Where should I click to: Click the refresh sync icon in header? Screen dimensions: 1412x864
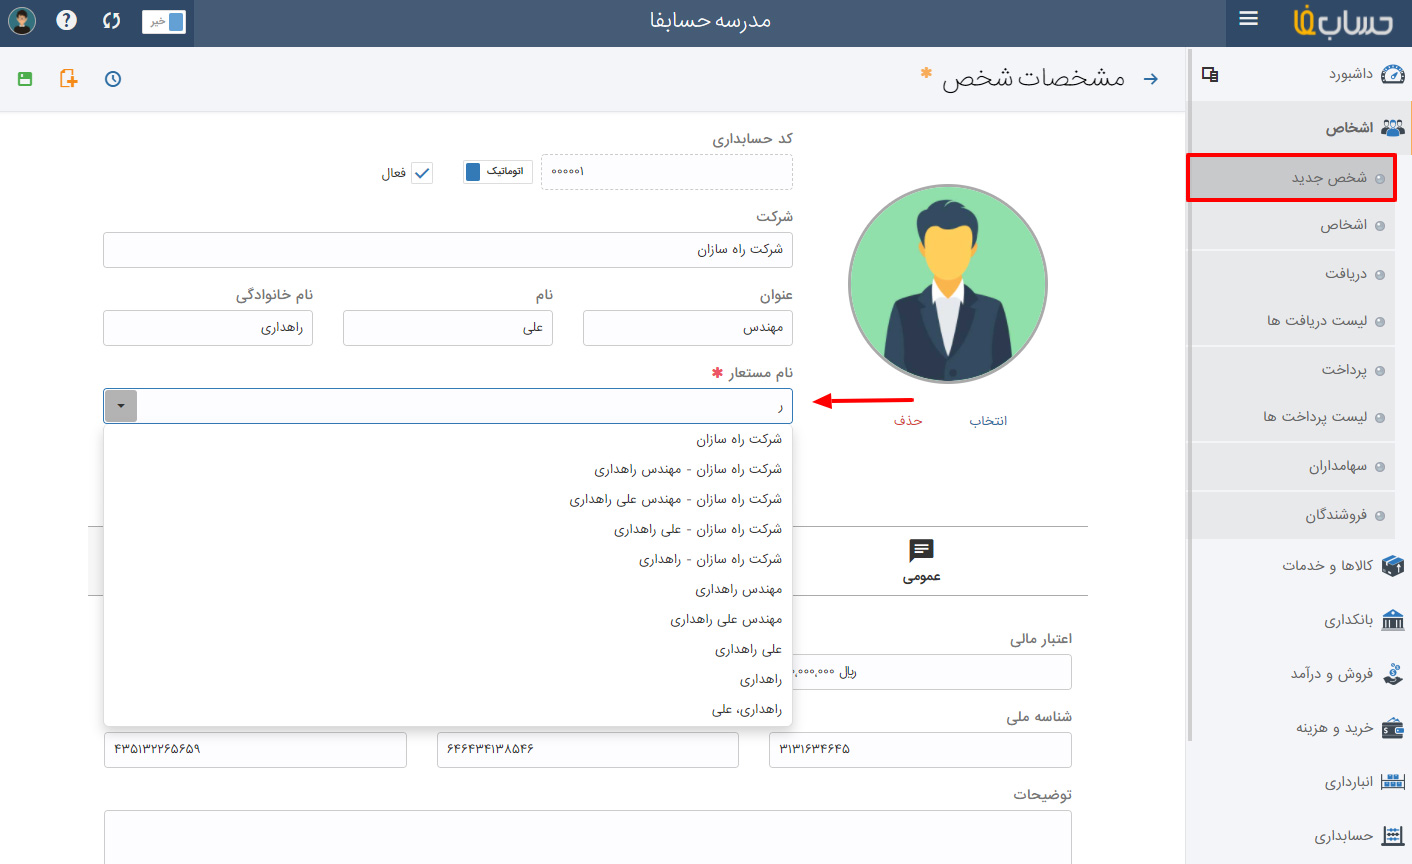(111, 20)
